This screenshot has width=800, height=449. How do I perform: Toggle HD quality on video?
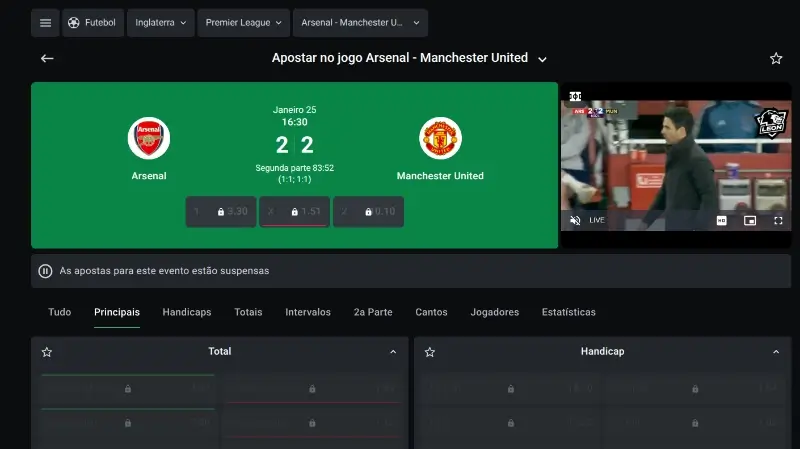click(721, 220)
